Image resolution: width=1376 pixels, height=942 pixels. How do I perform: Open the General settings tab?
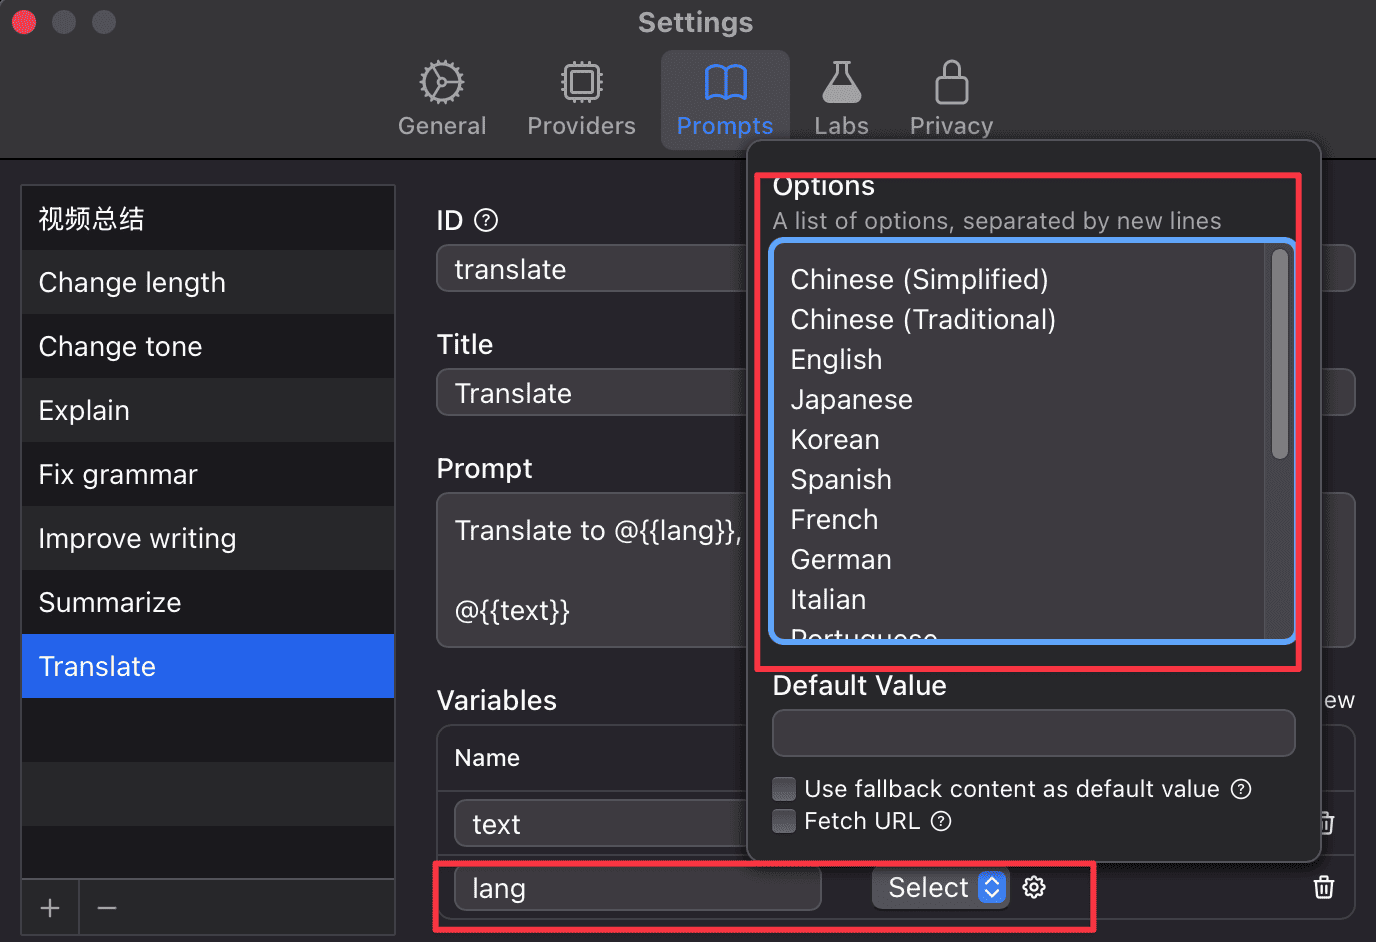pos(442,98)
